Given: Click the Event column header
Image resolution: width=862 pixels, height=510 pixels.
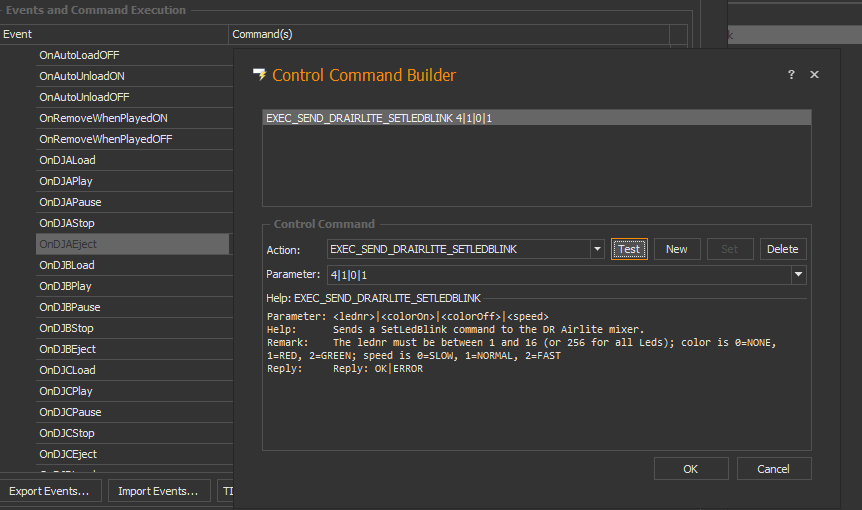Looking at the screenshot, I should 18,34.
